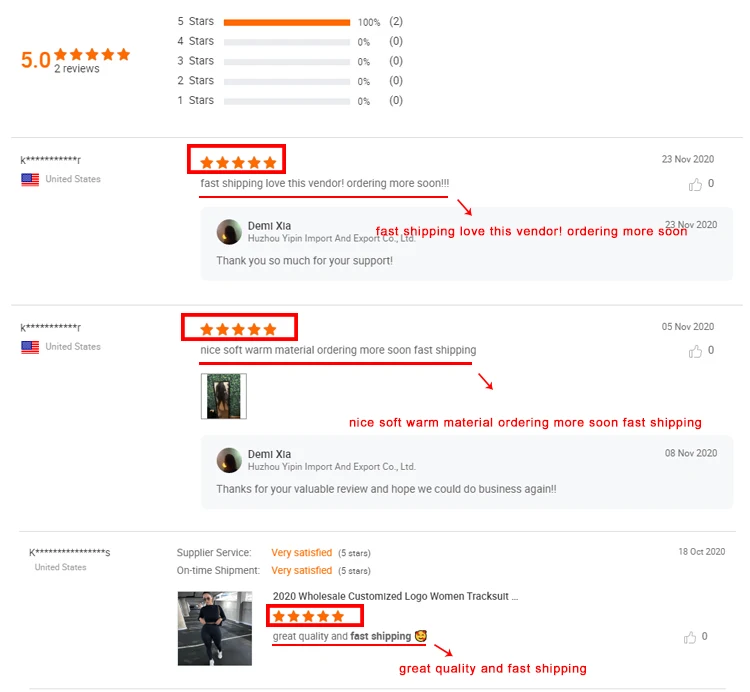750x692 pixels.
Task: Filter reviews by 4 Stars row
Action: point(290,42)
